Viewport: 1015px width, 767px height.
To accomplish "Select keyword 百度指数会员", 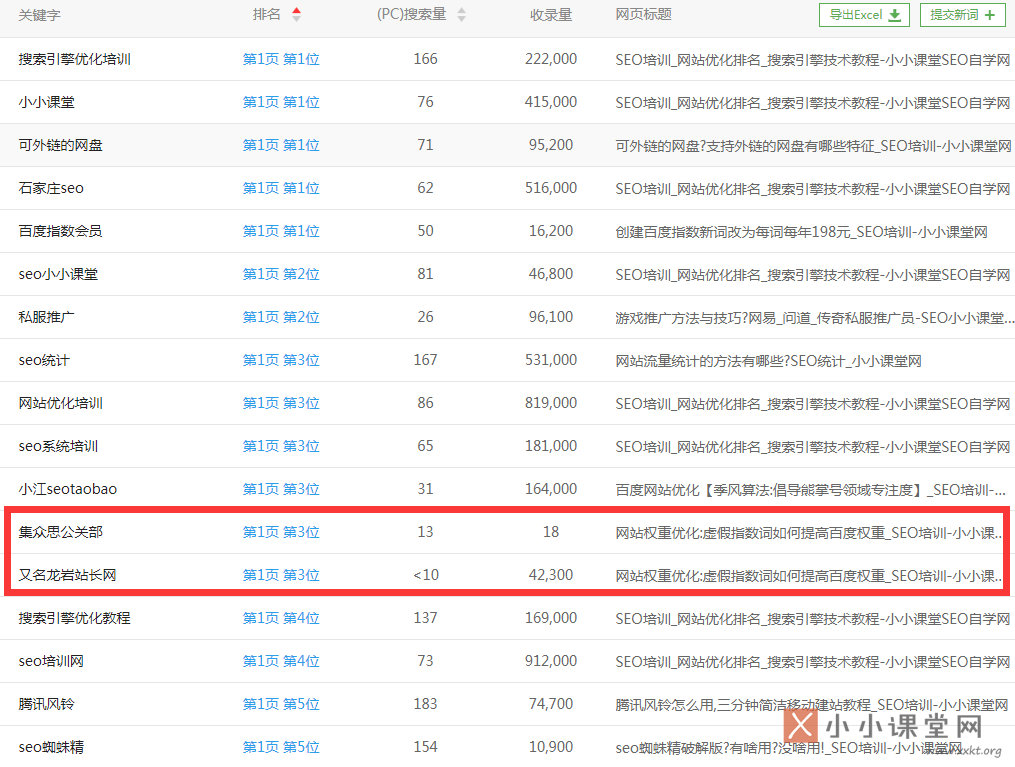I will (x=60, y=231).
